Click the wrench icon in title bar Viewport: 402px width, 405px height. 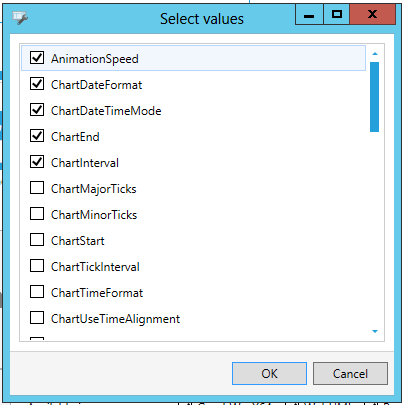click(x=20, y=18)
